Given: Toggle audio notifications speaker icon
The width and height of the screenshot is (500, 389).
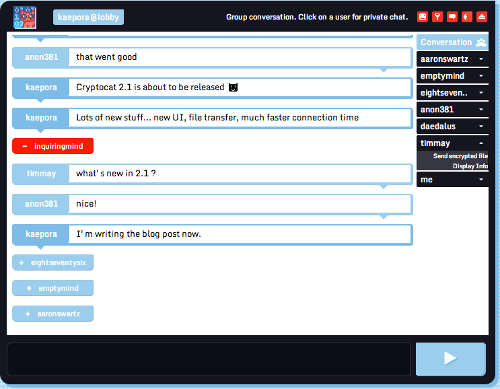Looking at the screenshot, I should pyautogui.click(x=467, y=17).
